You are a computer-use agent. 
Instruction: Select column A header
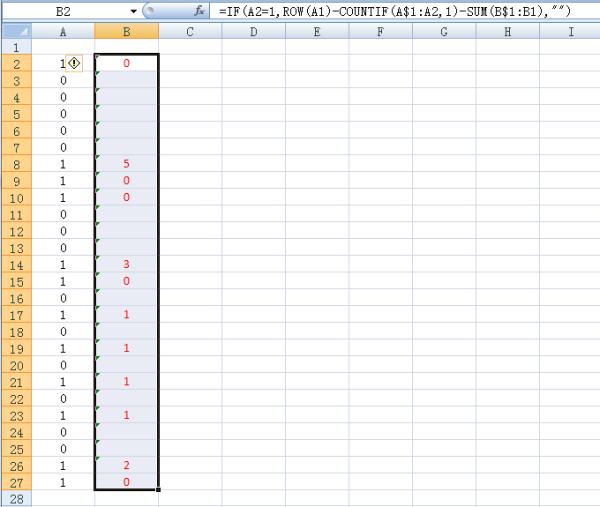63,31
